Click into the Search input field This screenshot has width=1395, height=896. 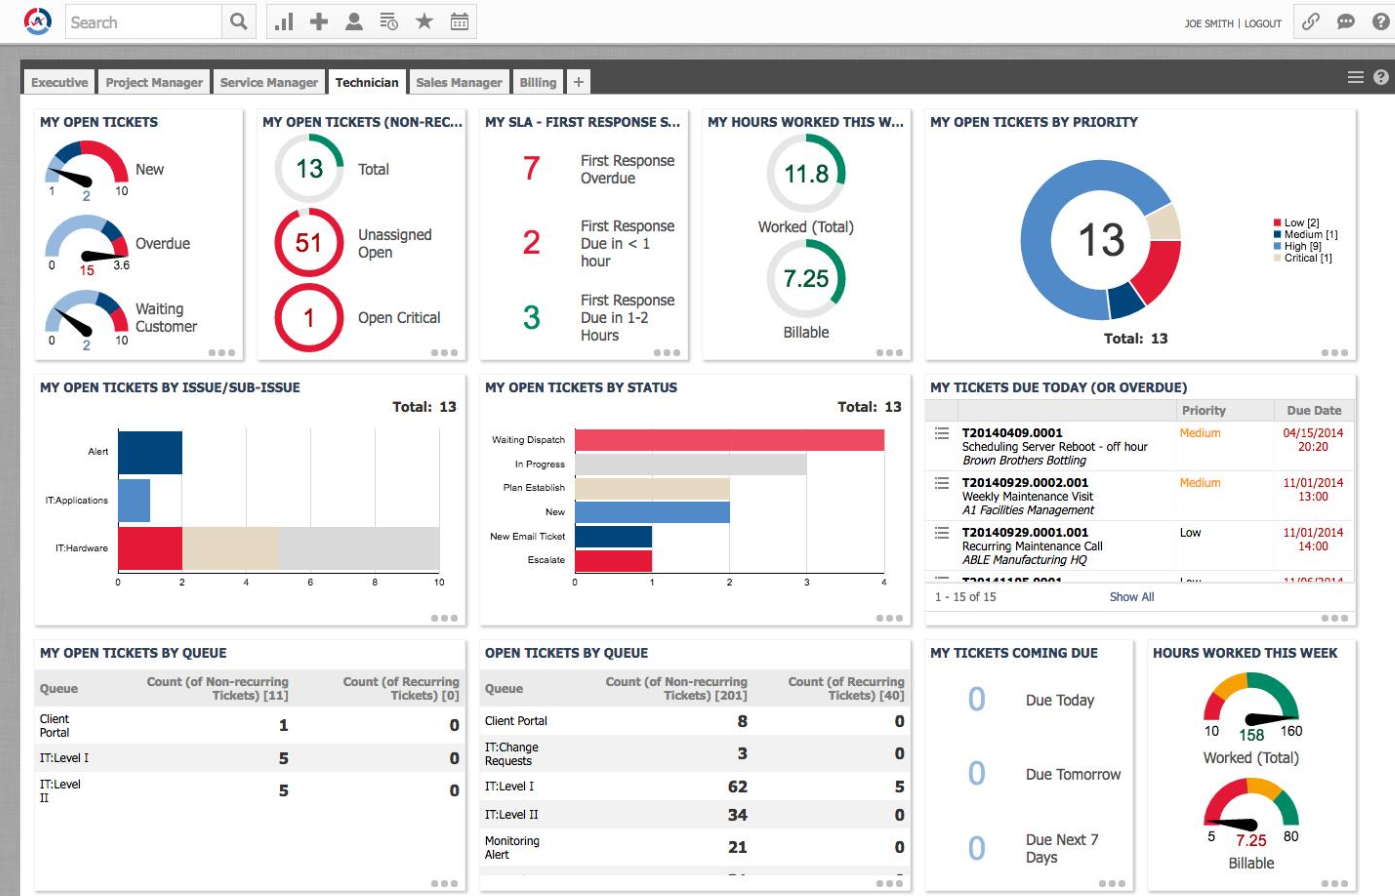[x=143, y=22]
